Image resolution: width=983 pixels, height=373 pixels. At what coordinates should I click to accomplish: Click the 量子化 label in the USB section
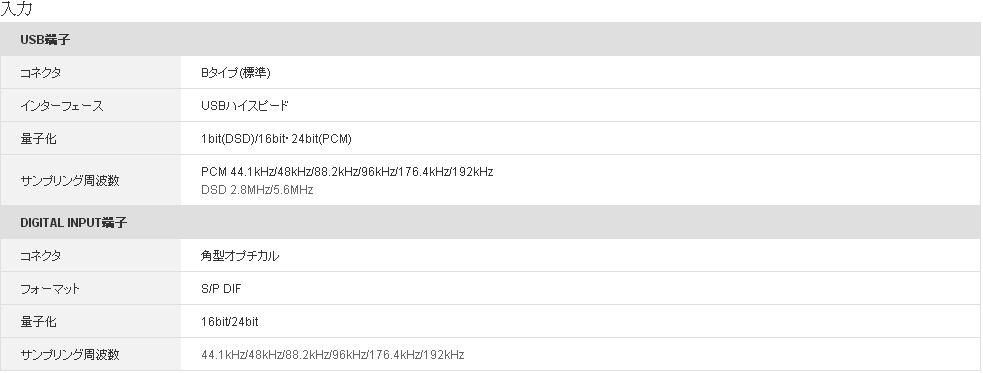coord(38,139)
